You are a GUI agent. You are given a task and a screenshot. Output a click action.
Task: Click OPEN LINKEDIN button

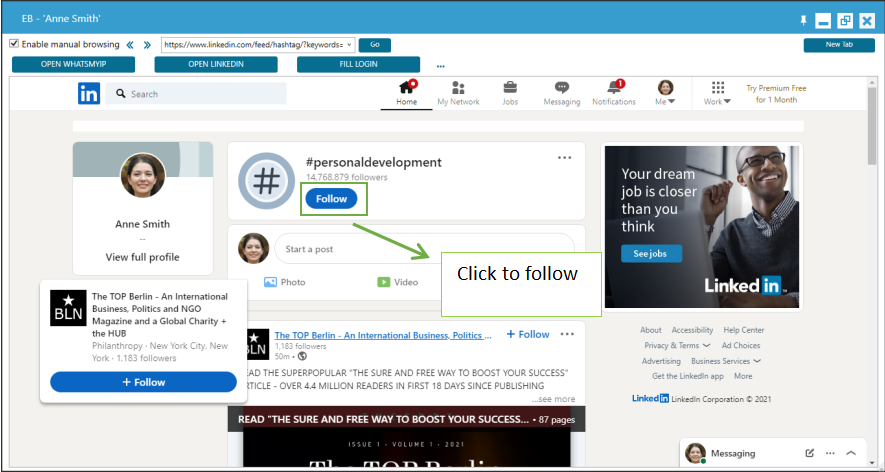tap(216, 64)
